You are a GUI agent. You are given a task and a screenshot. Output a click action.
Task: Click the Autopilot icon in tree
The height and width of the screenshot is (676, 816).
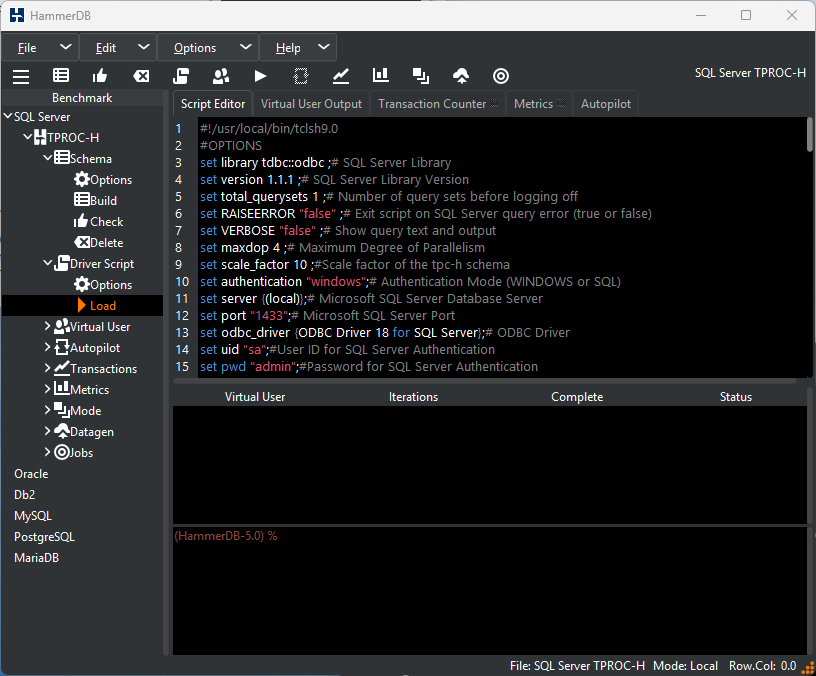(x=61, y=347)
